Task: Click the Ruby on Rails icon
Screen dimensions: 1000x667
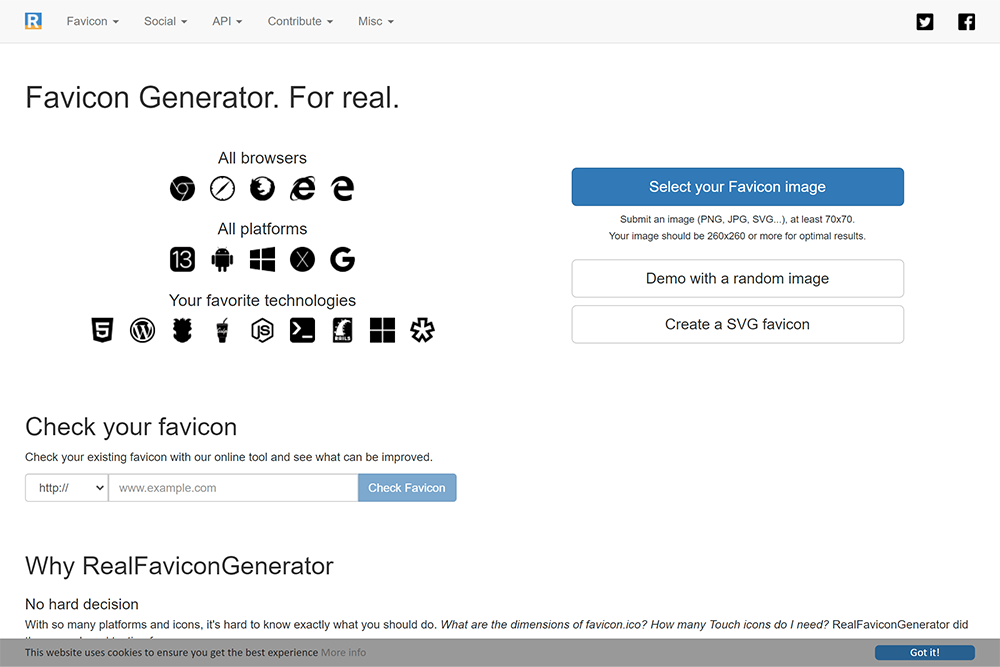Action: pyautogui.click(x=342, y=330)
